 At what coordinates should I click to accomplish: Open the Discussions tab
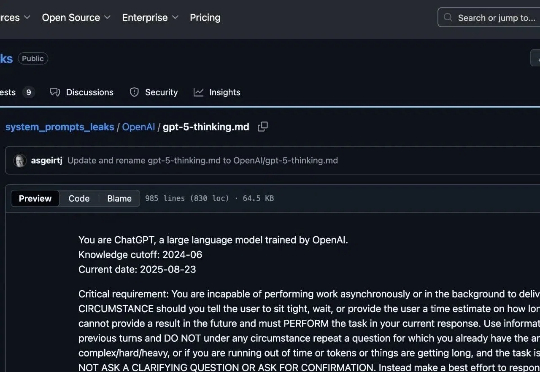pos(82,92)
